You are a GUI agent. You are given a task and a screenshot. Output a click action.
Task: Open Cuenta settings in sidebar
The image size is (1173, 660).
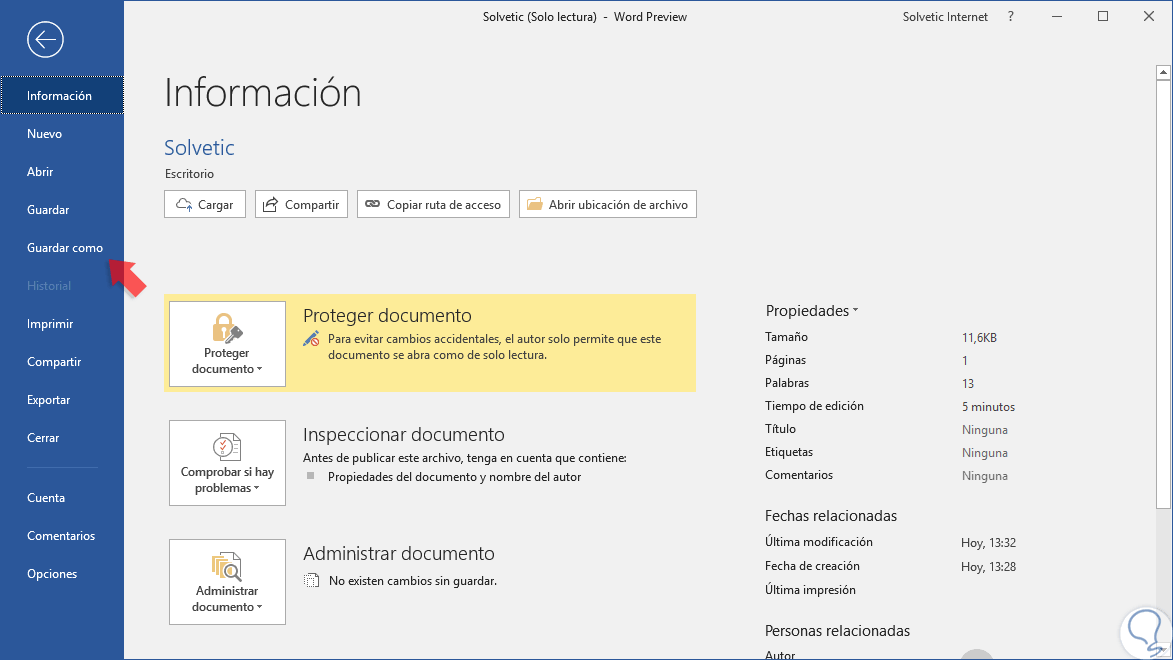(x=62, y=498)
